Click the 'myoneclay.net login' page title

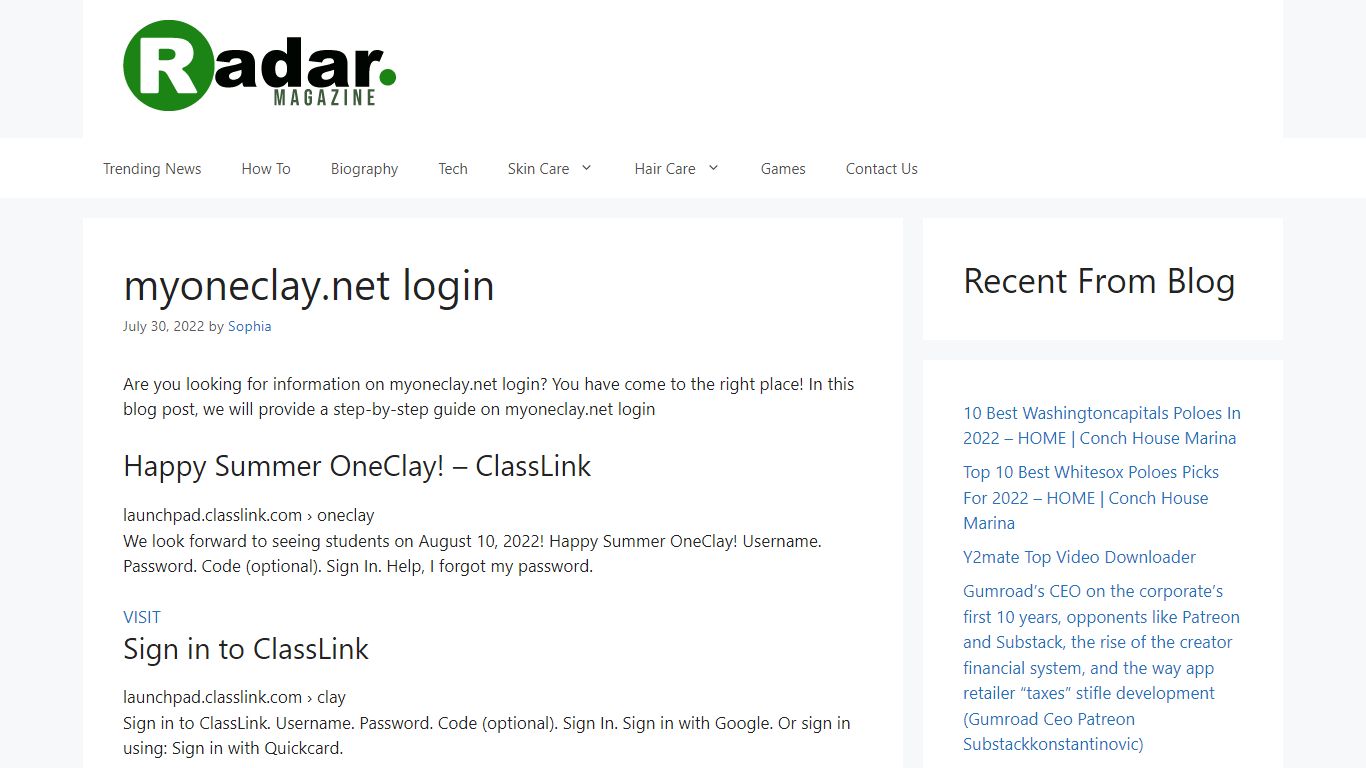click(309, 286)
